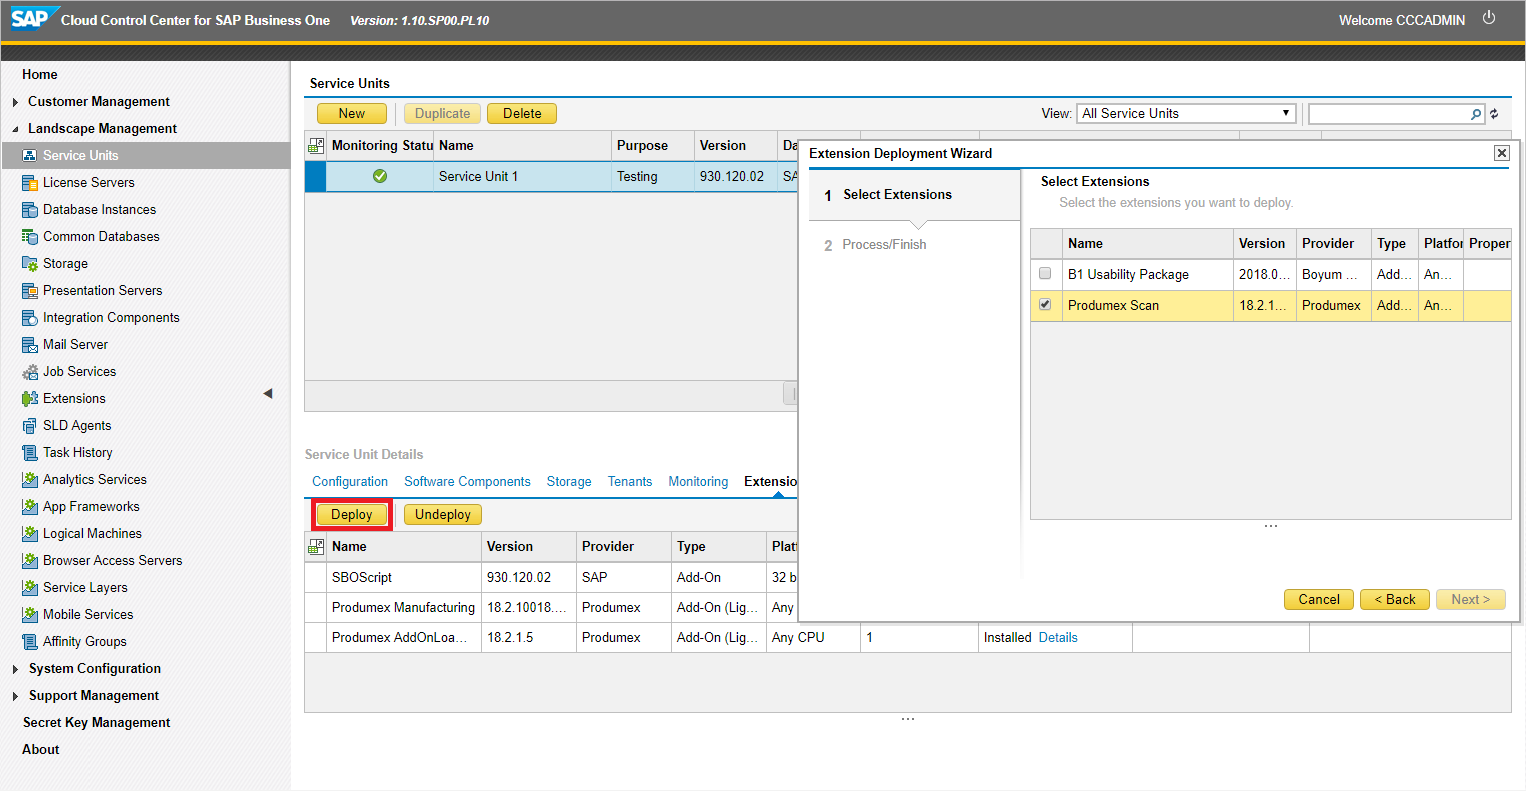Collapse the sidebar with the arrow

267,394
